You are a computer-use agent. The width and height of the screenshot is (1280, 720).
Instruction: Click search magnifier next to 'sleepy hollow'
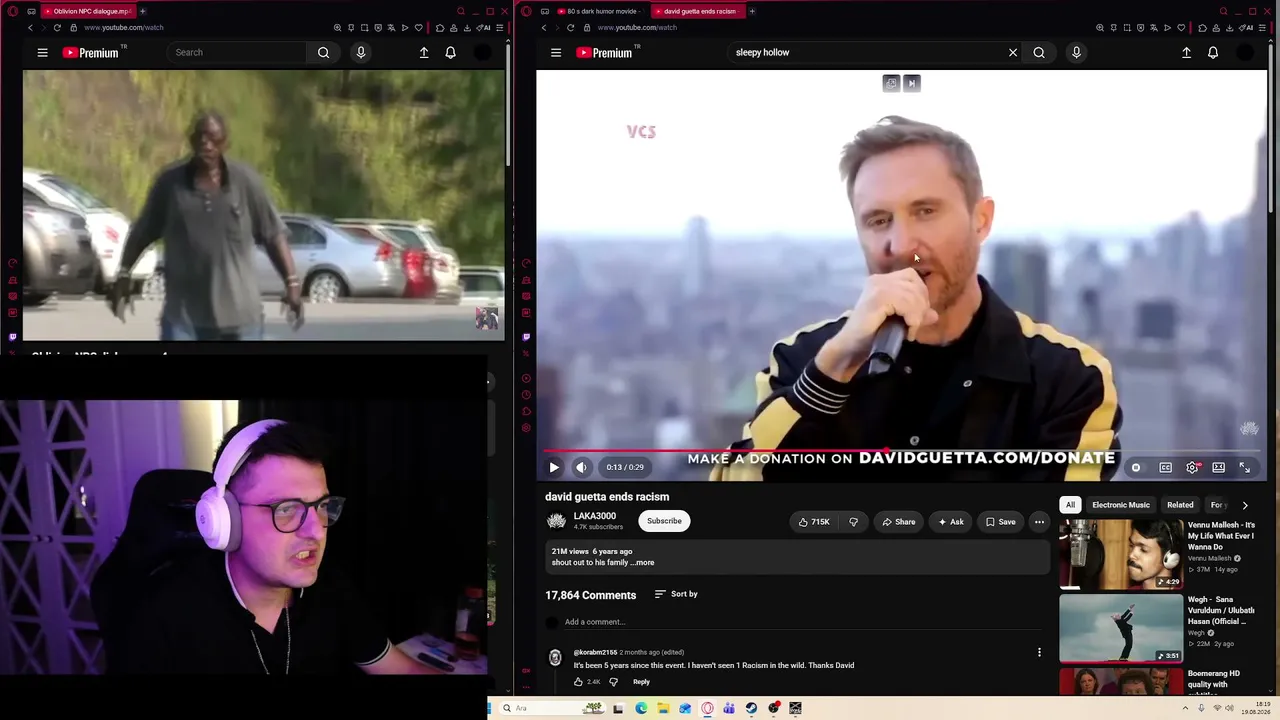point(1039,53)
